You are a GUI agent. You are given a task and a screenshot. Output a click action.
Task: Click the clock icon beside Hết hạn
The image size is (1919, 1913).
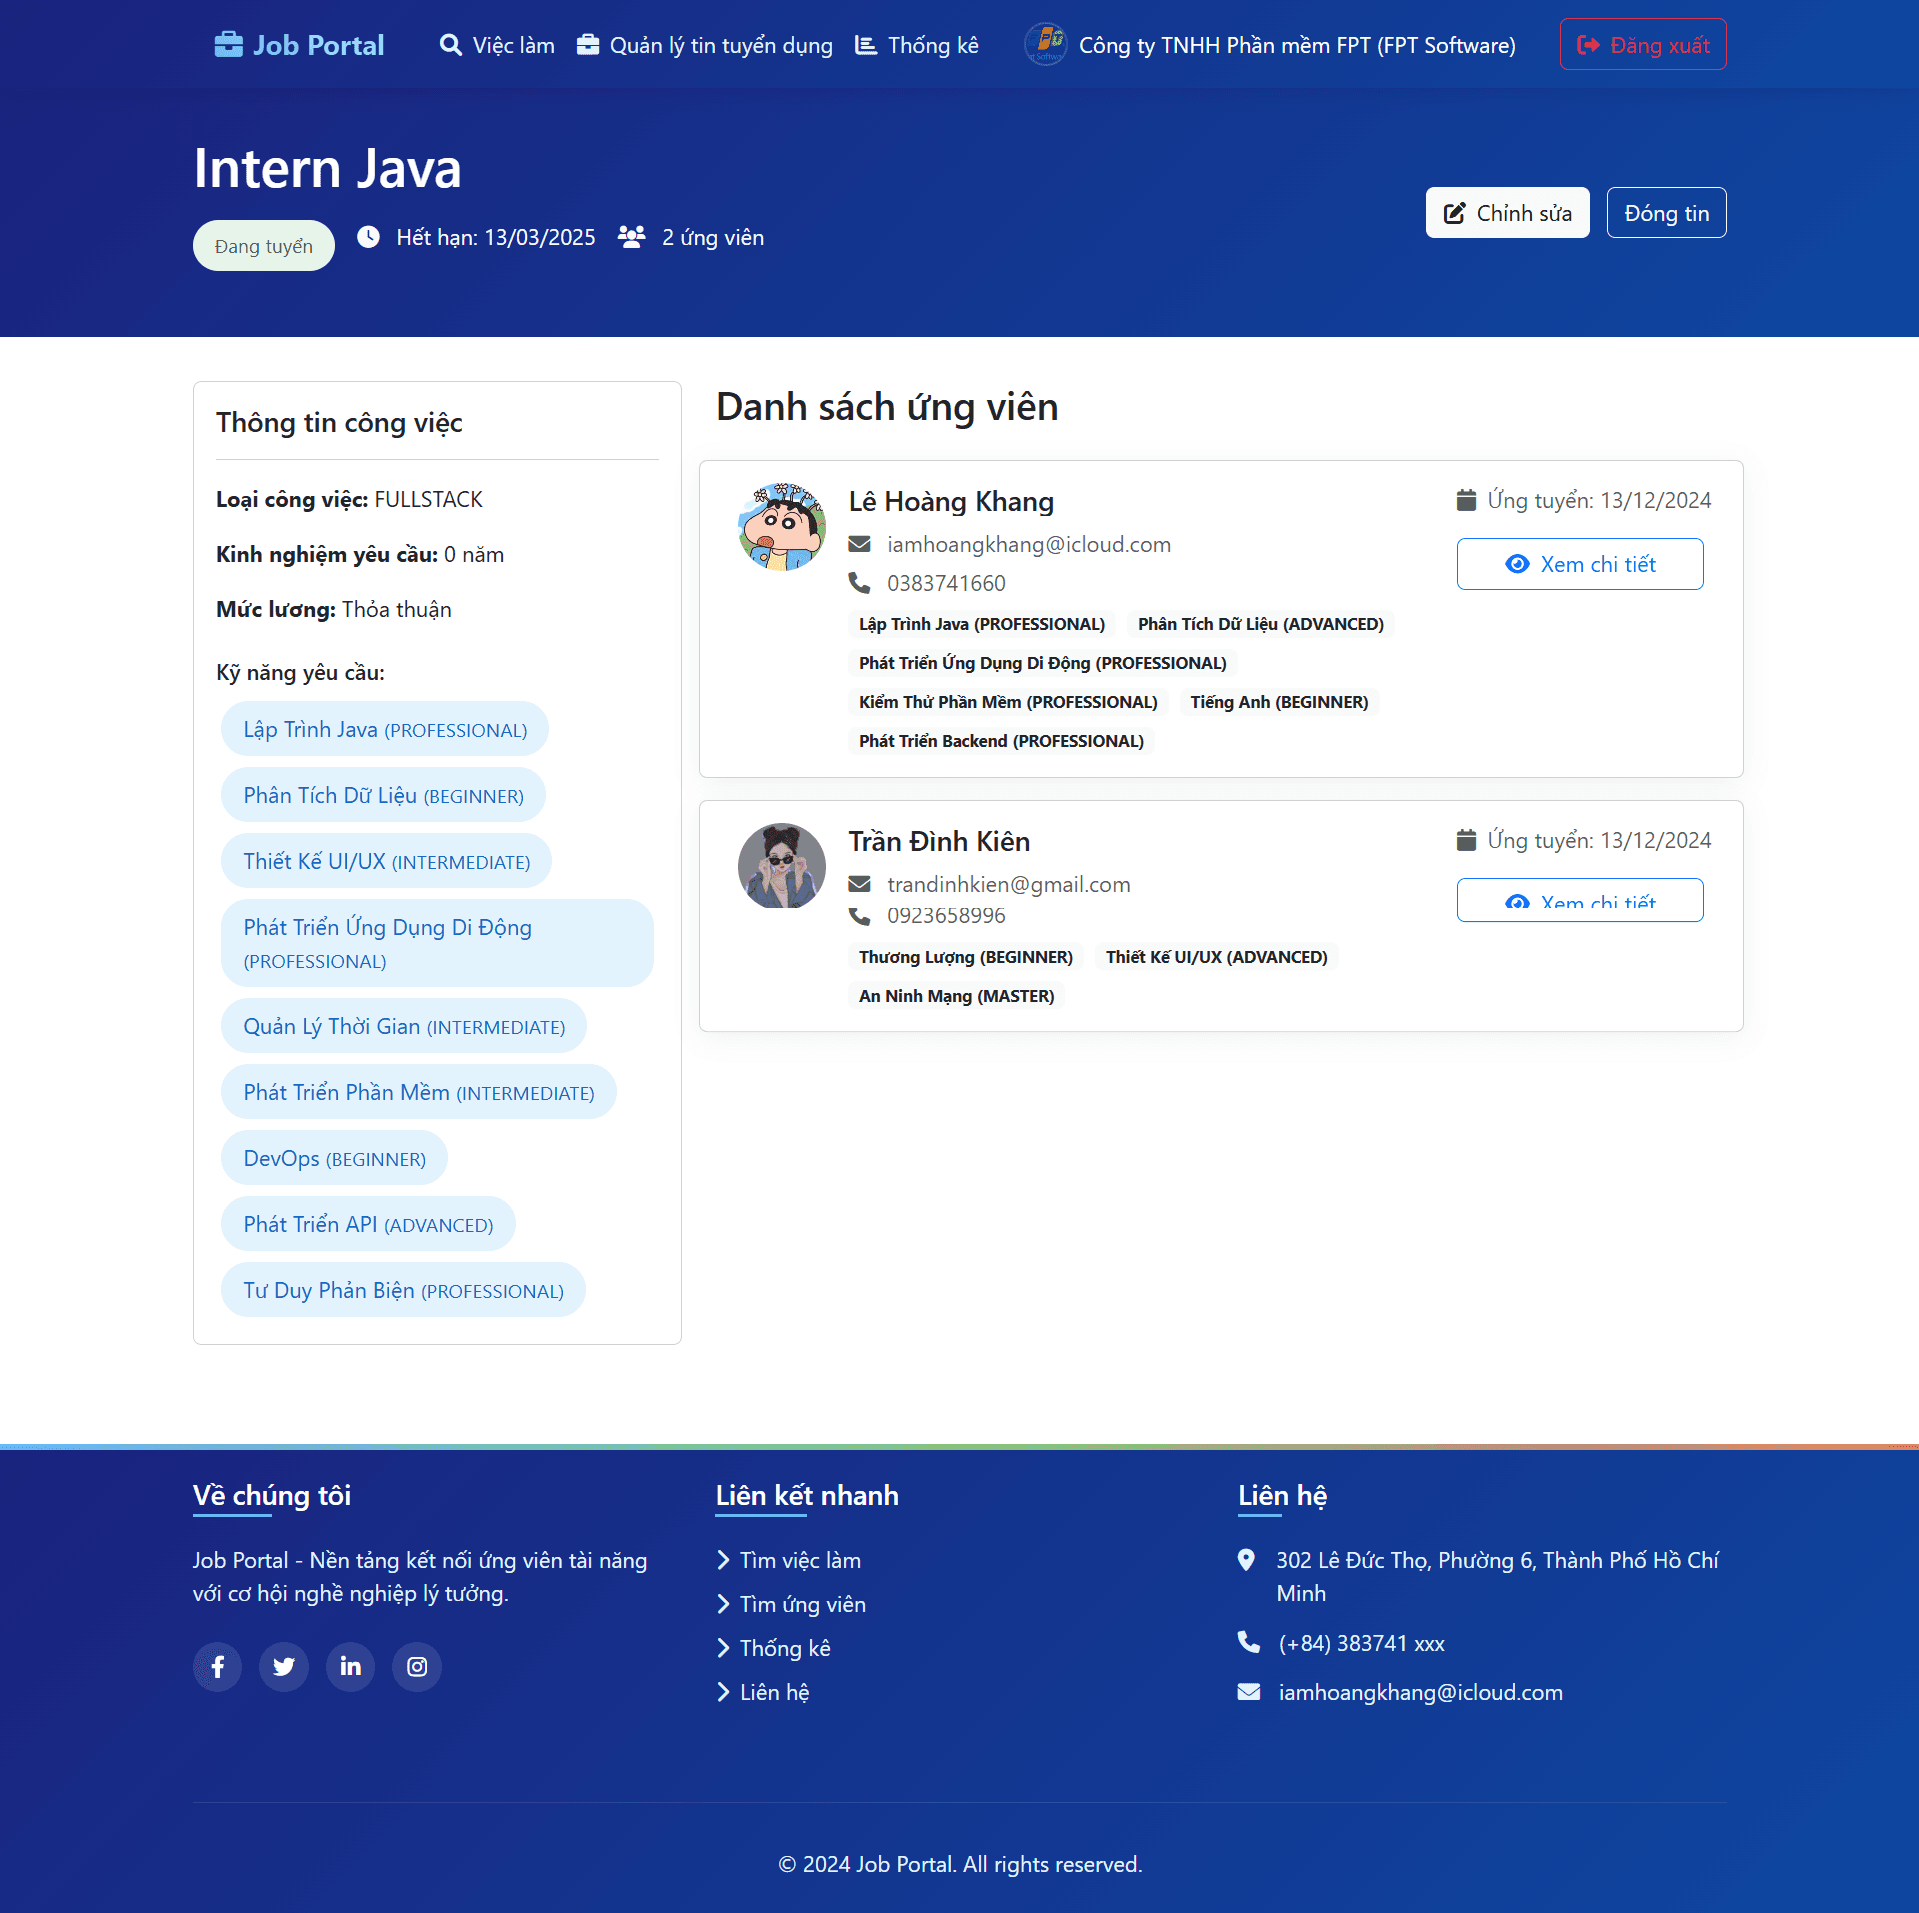[x=369, y=237]
